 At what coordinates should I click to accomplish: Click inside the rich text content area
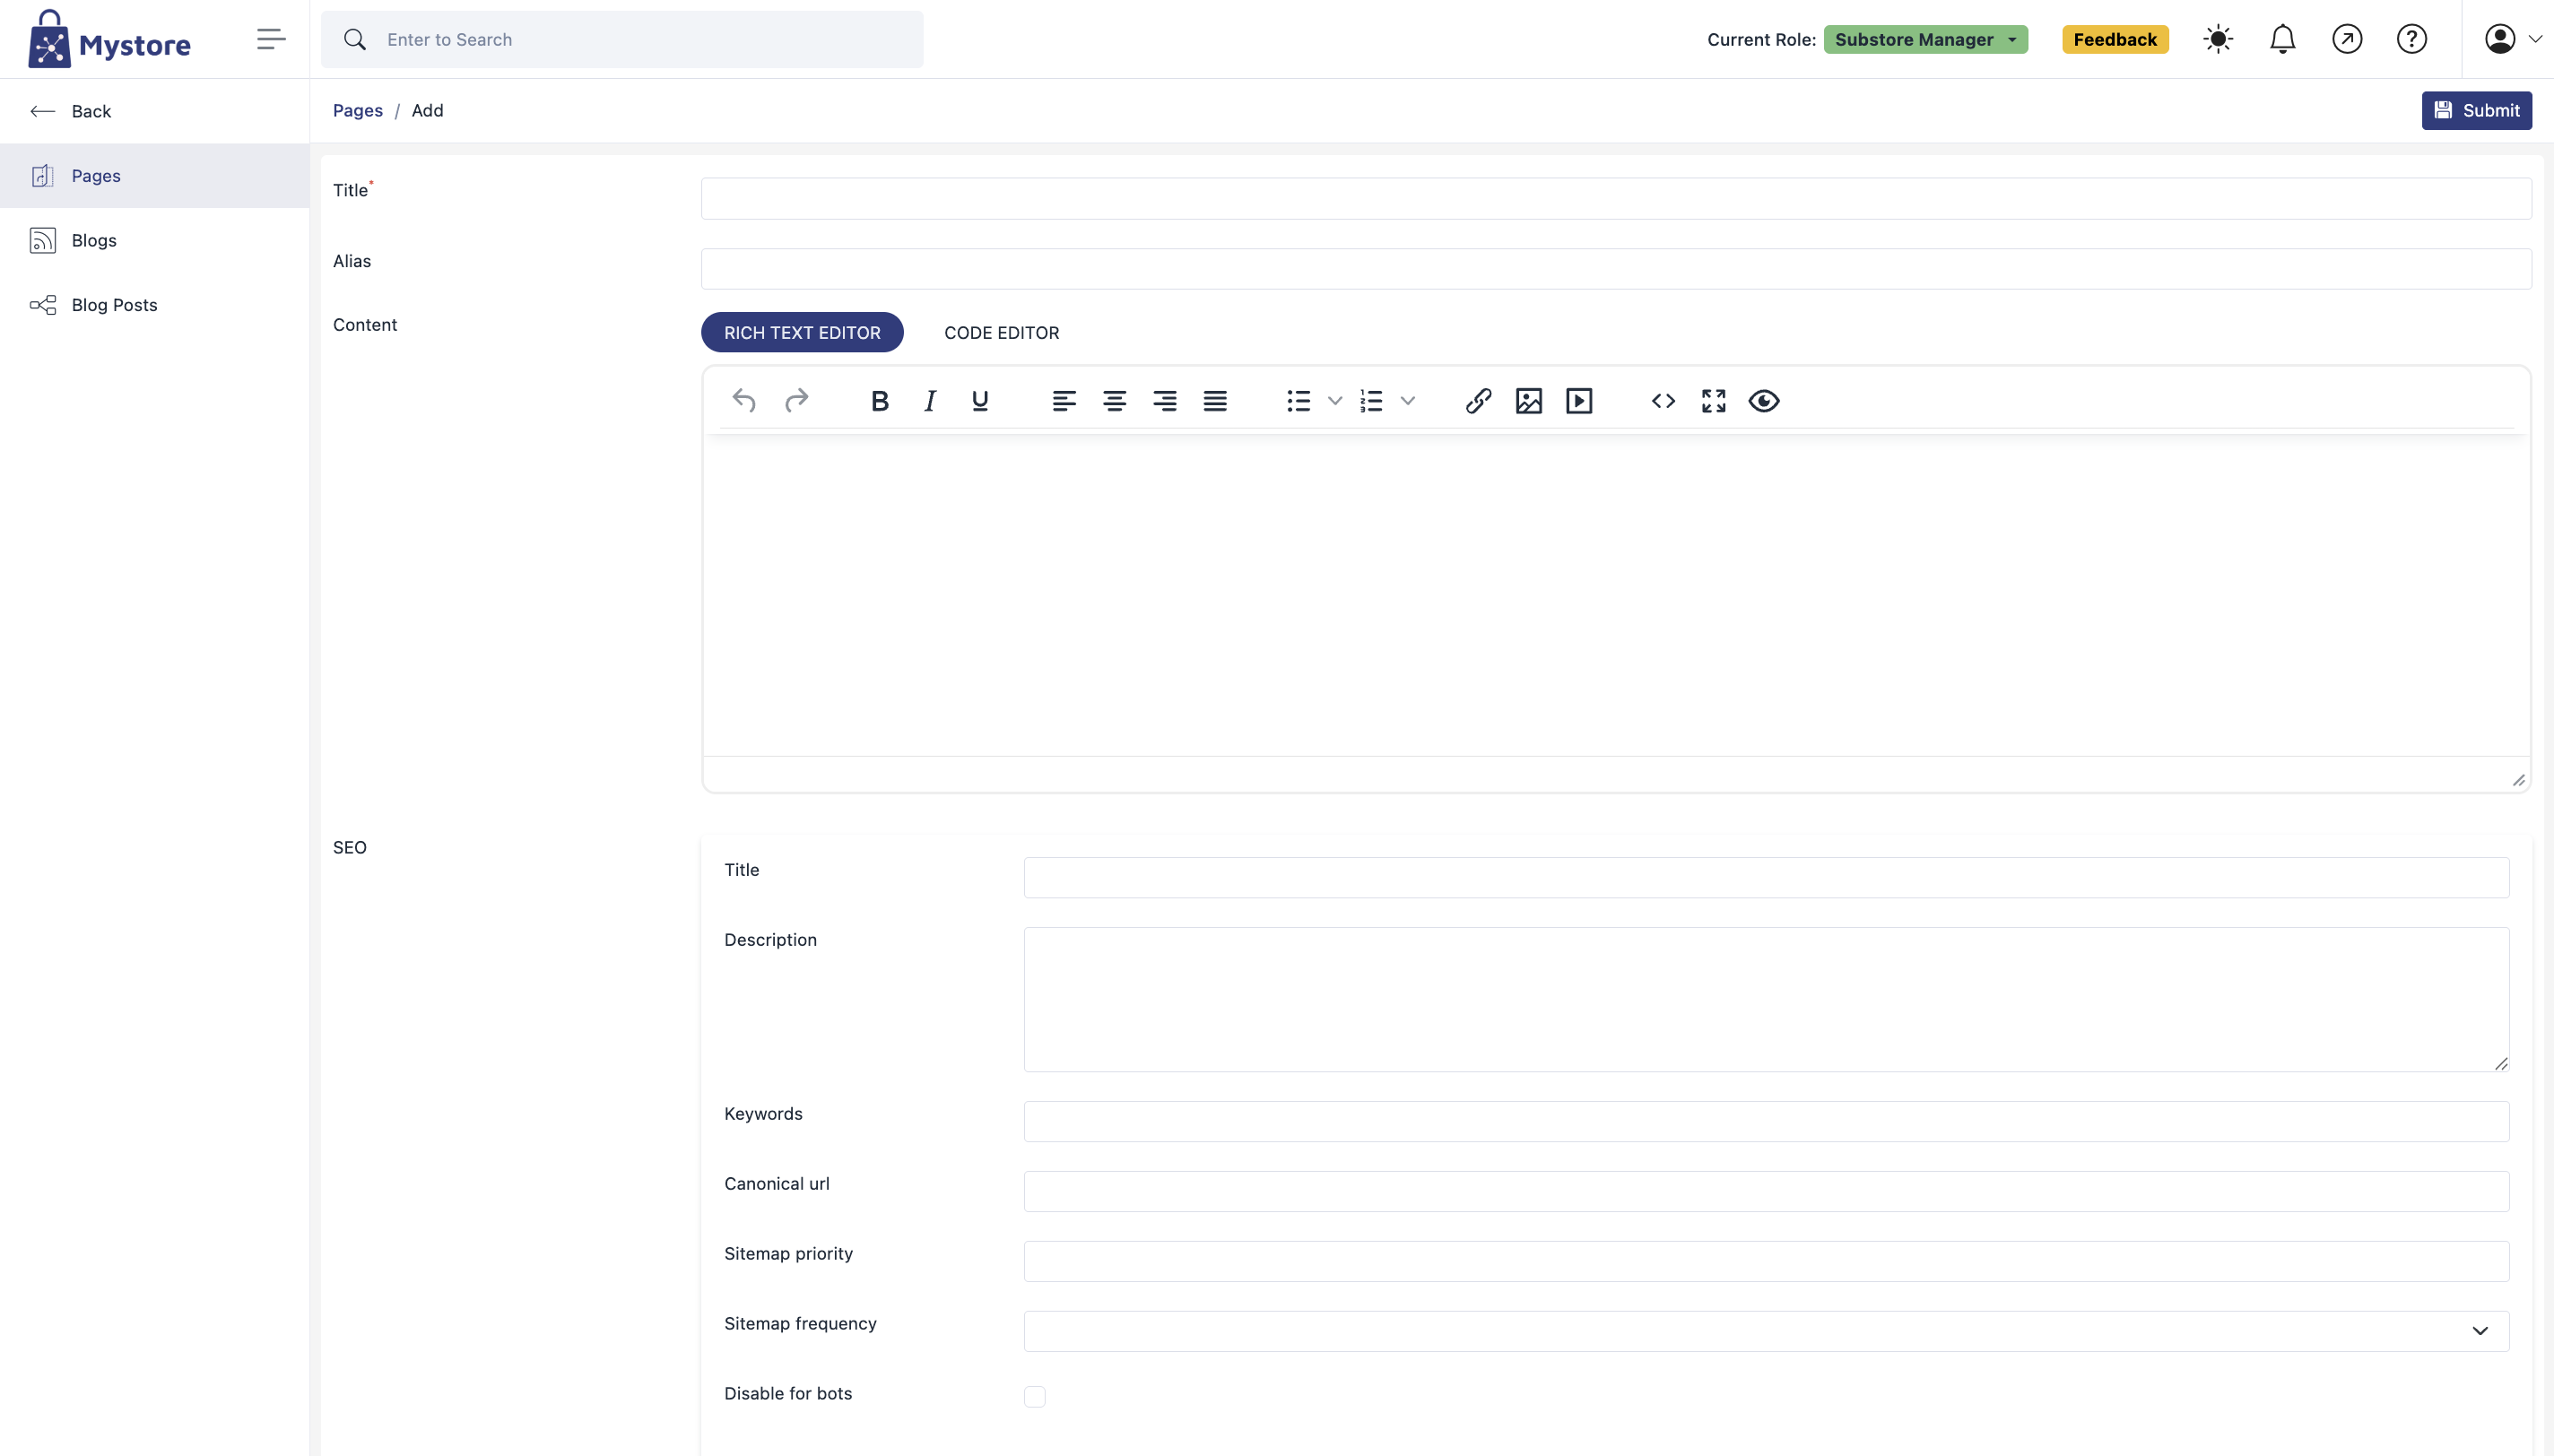click(x=1616, y=595)
